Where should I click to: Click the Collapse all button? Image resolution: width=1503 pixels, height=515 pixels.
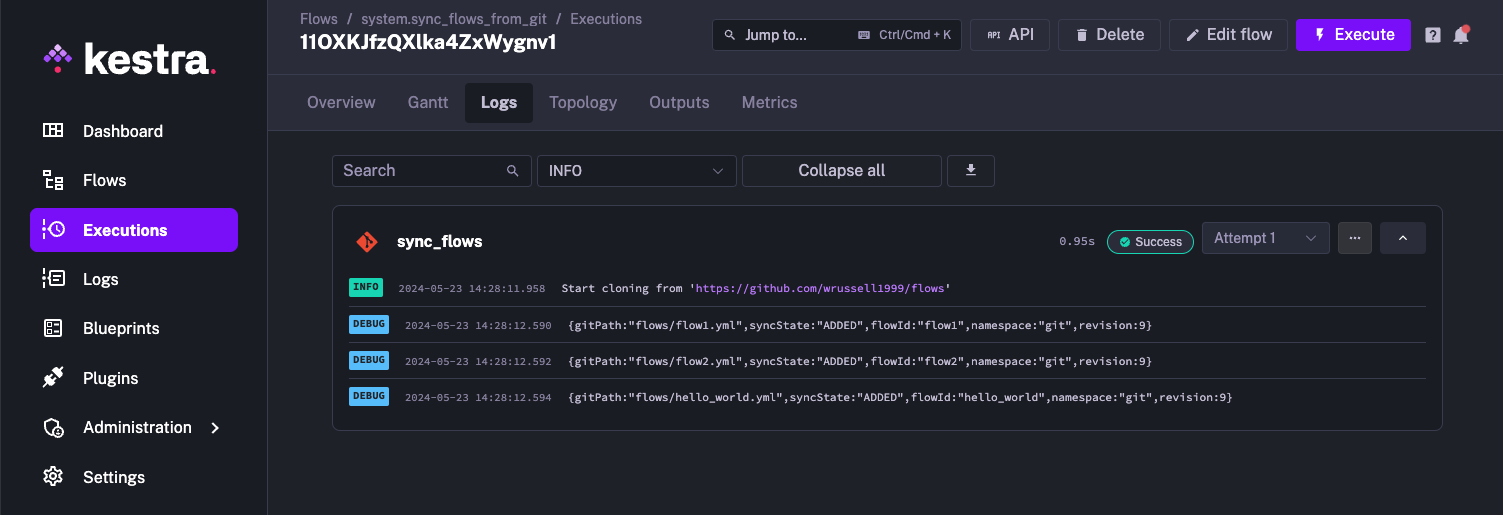click(x=841, y=171)
